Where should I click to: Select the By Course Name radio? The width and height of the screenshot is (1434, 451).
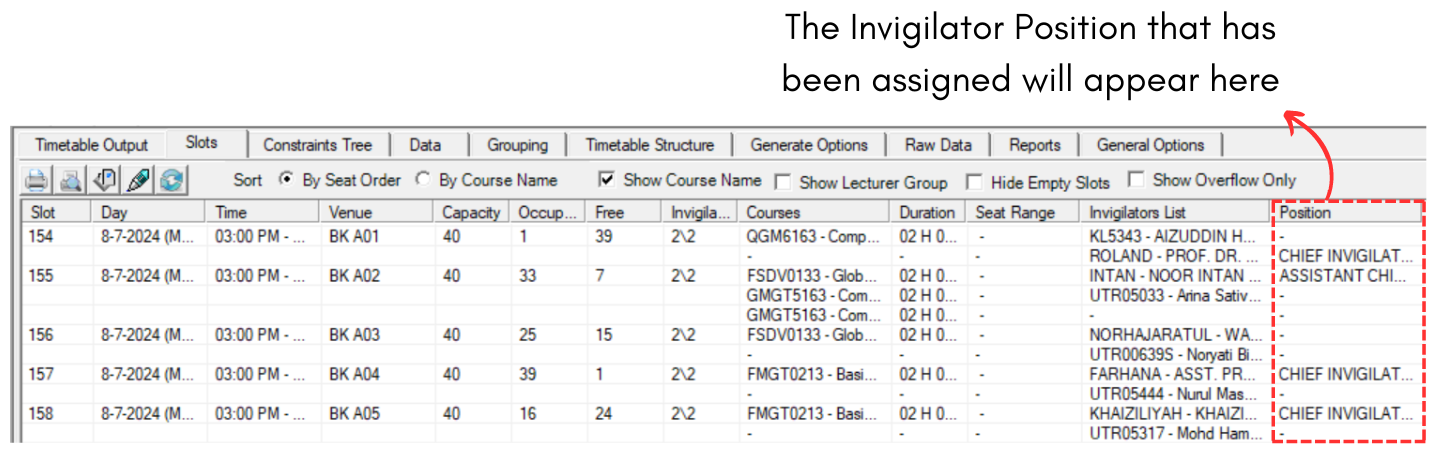(x=422, y=180)
